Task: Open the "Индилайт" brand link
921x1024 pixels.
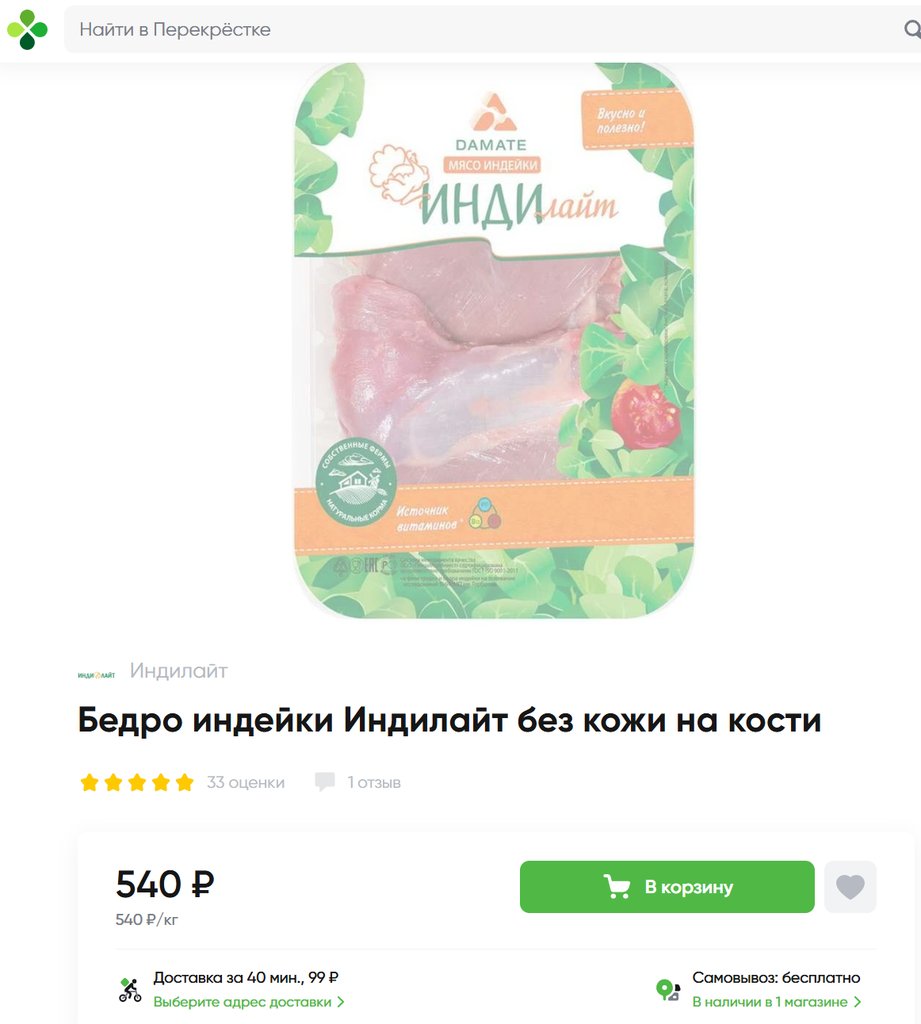Action: [178, 671]
